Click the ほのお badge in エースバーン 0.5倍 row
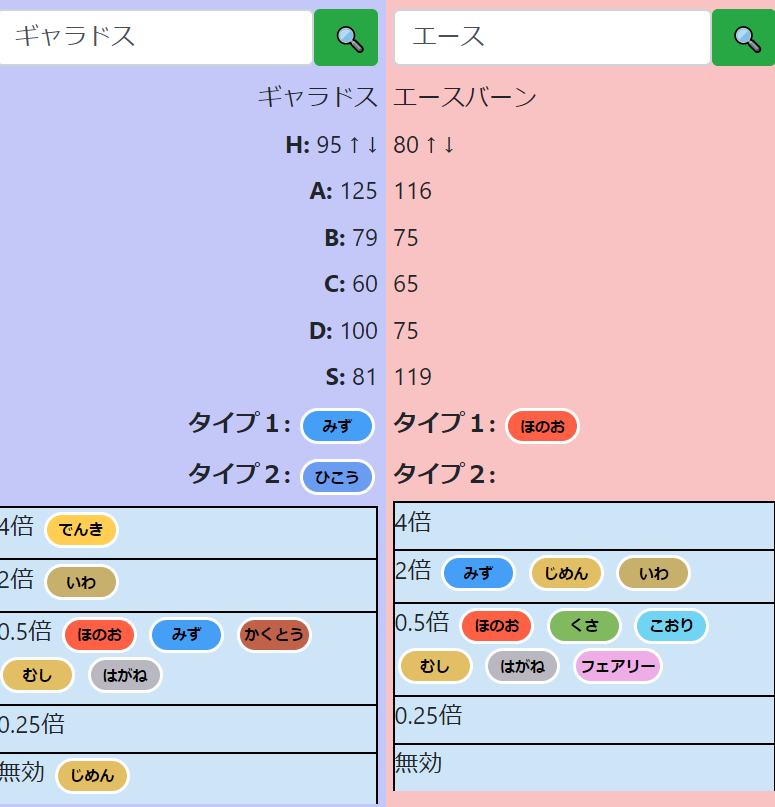The height and width of the screenshot is (807, 775). [497, 626]
